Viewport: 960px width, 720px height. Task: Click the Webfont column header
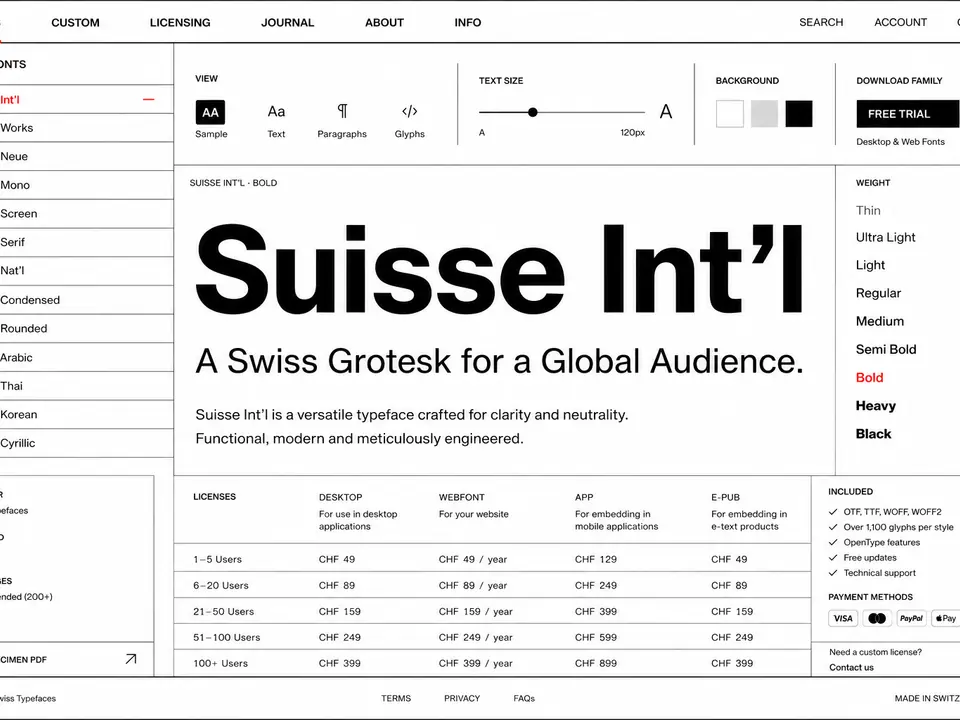pos(462,497)
